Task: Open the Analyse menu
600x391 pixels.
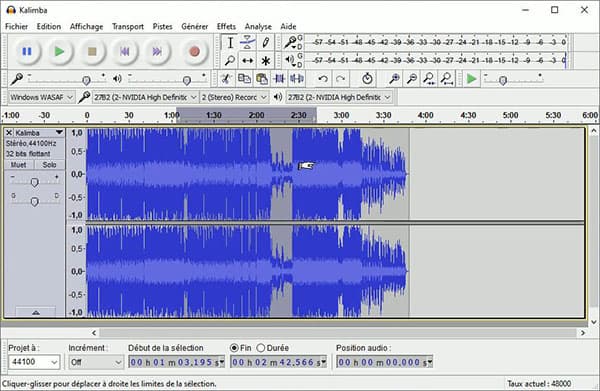Action: tap(258, 26)
